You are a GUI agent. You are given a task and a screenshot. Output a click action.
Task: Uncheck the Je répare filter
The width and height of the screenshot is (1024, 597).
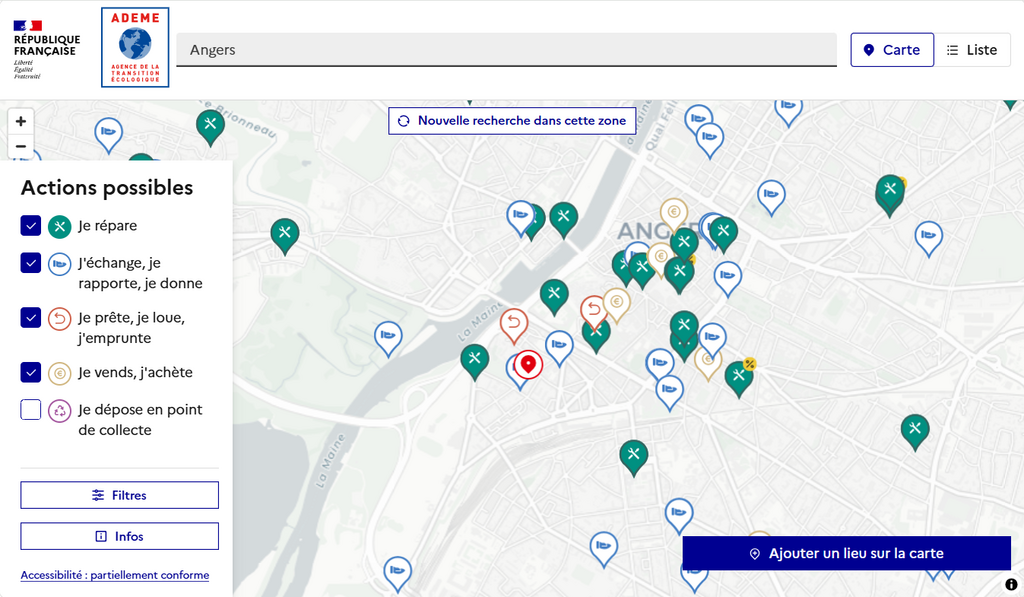[31, 226]
